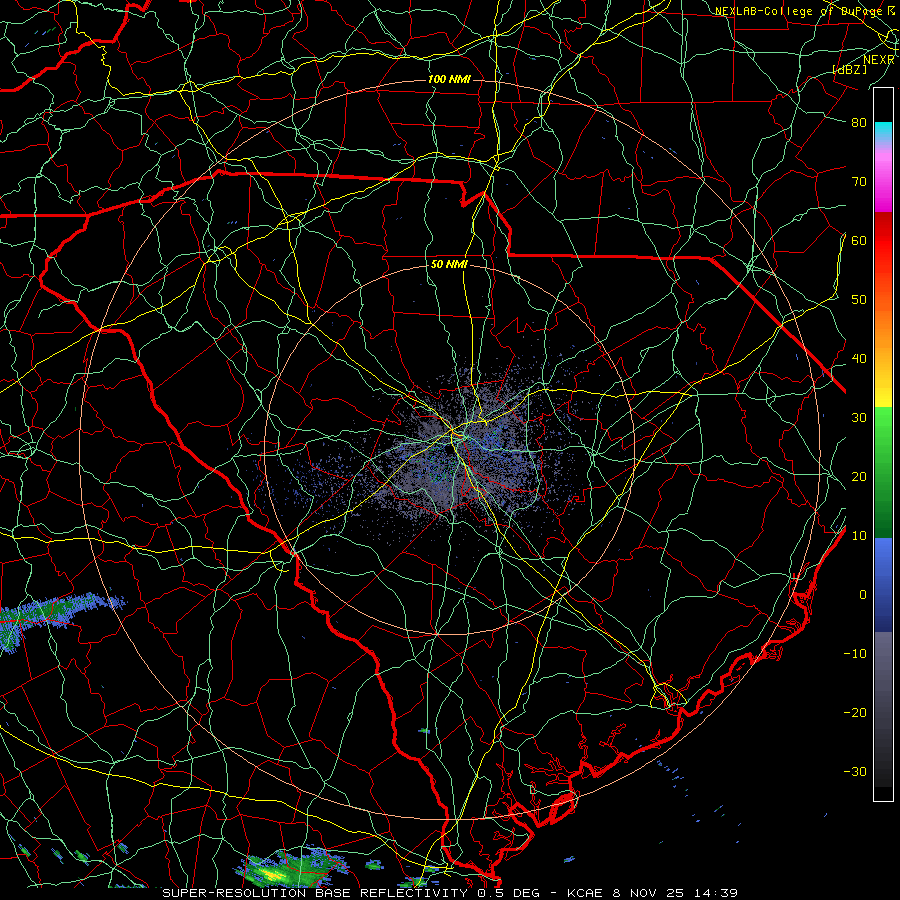Click the 50 NMI range ring label

(449, 265)
